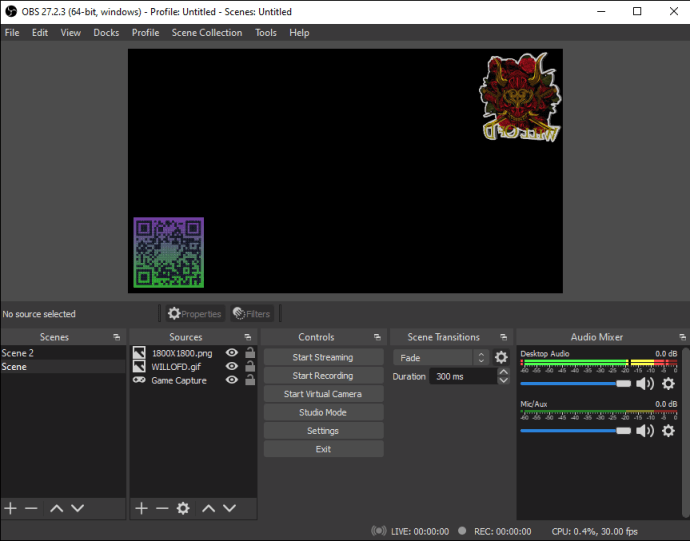This screenshot has width=690, height=541.
Task: Enable Studio Mode
Action: (x=323, y=412)
